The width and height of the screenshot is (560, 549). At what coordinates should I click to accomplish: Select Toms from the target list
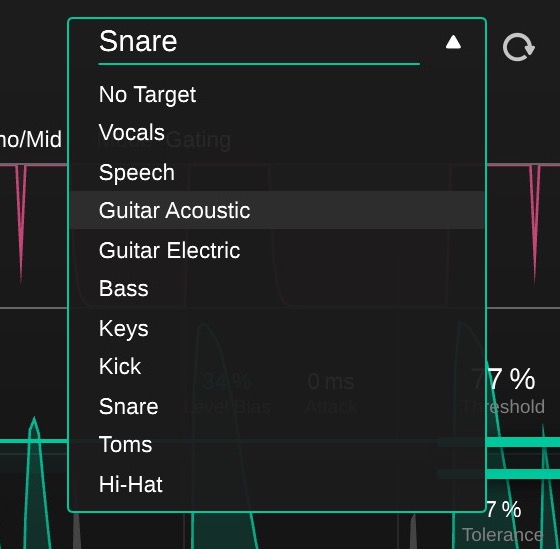277,444
